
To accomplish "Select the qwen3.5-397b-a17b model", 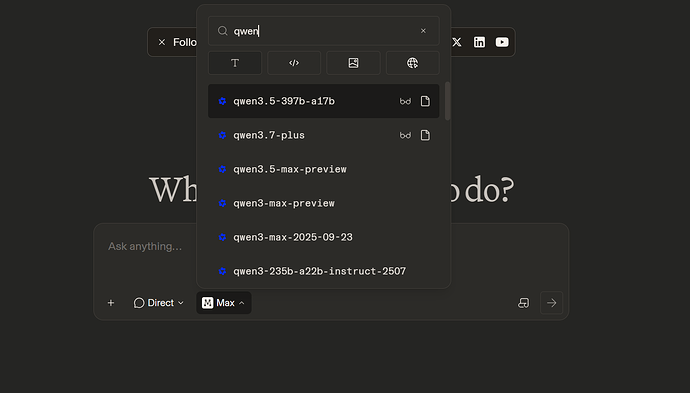I will 323,101.
